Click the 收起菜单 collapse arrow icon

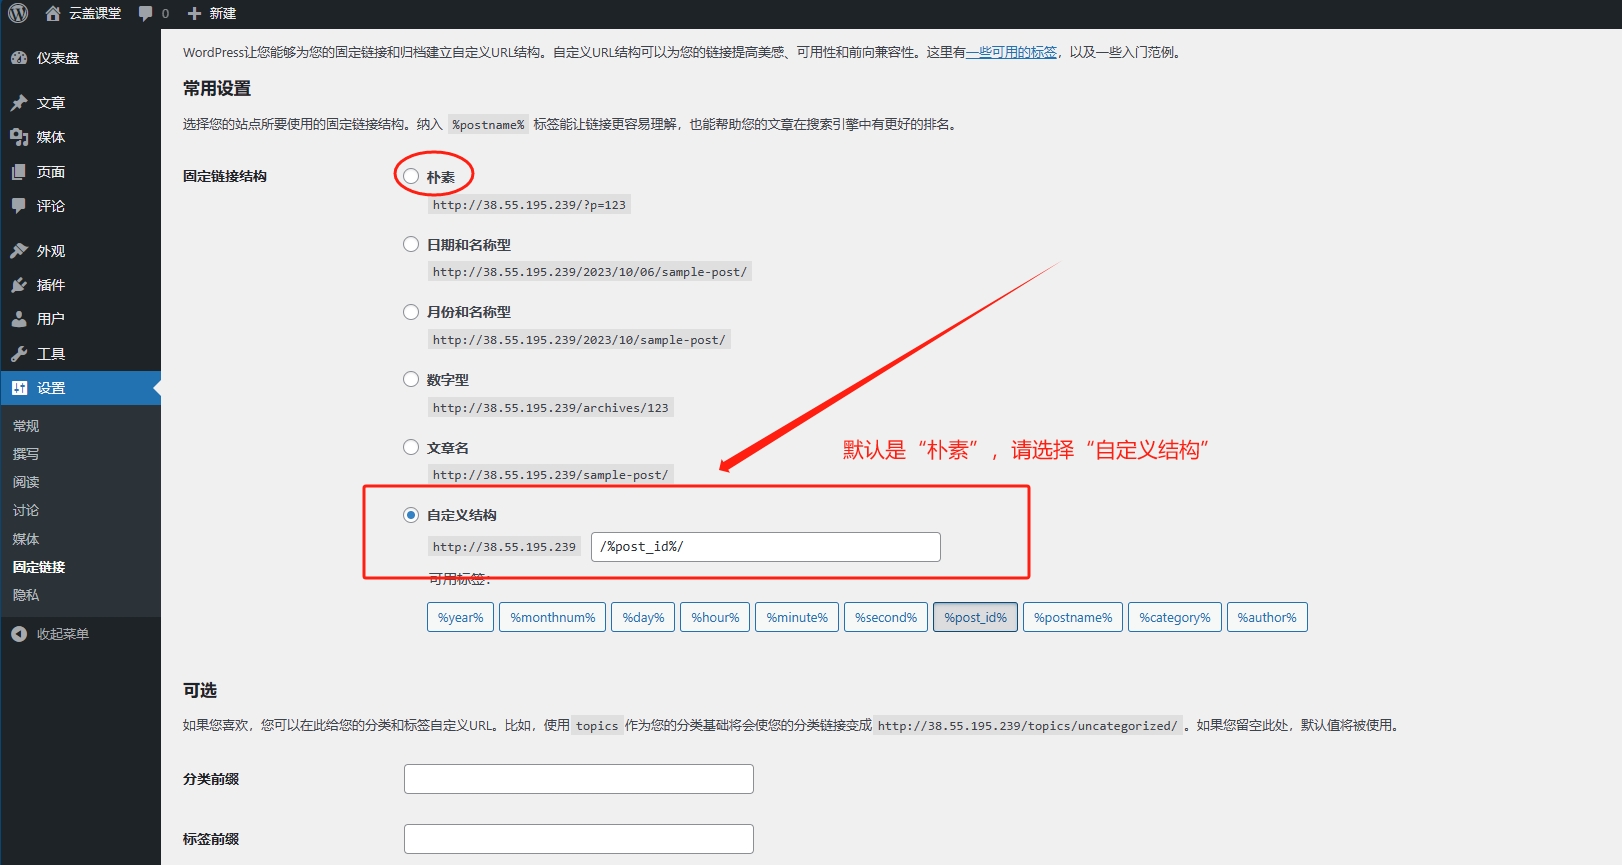(19, 634)
